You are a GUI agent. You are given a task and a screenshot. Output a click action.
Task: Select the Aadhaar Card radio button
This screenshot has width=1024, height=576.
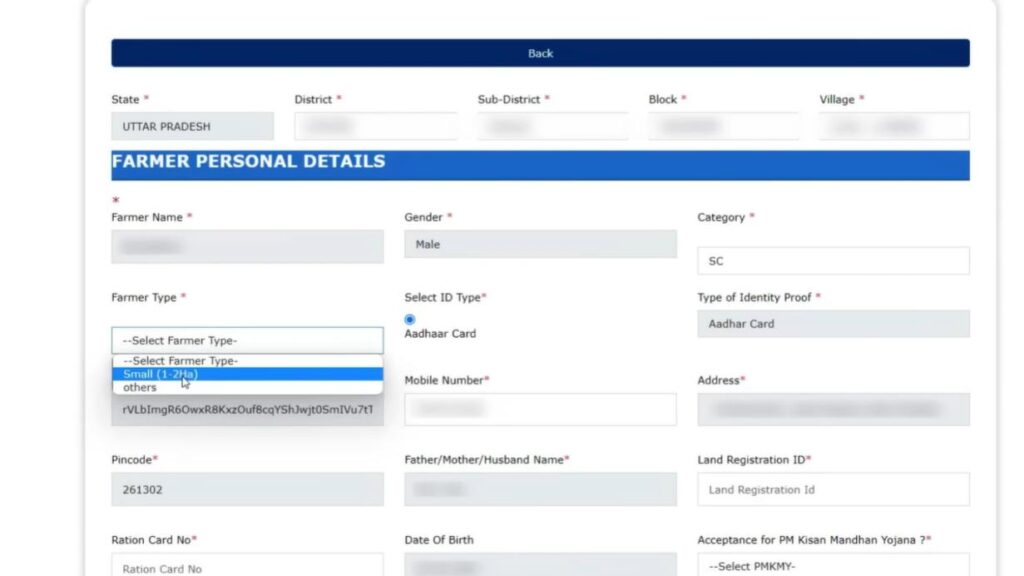pyautogui.click(x=410, y=320)
